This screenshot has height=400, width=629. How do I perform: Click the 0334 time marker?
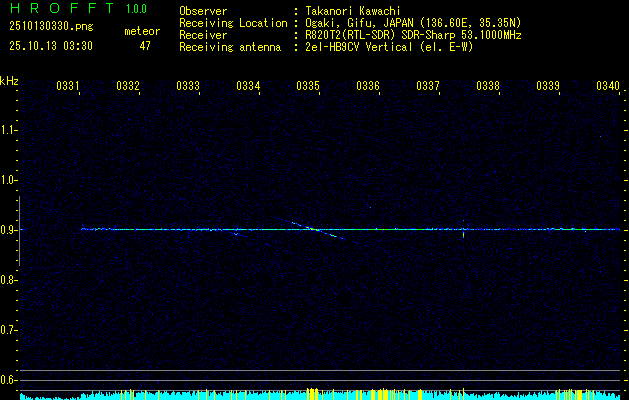click(x=248, y=86)
